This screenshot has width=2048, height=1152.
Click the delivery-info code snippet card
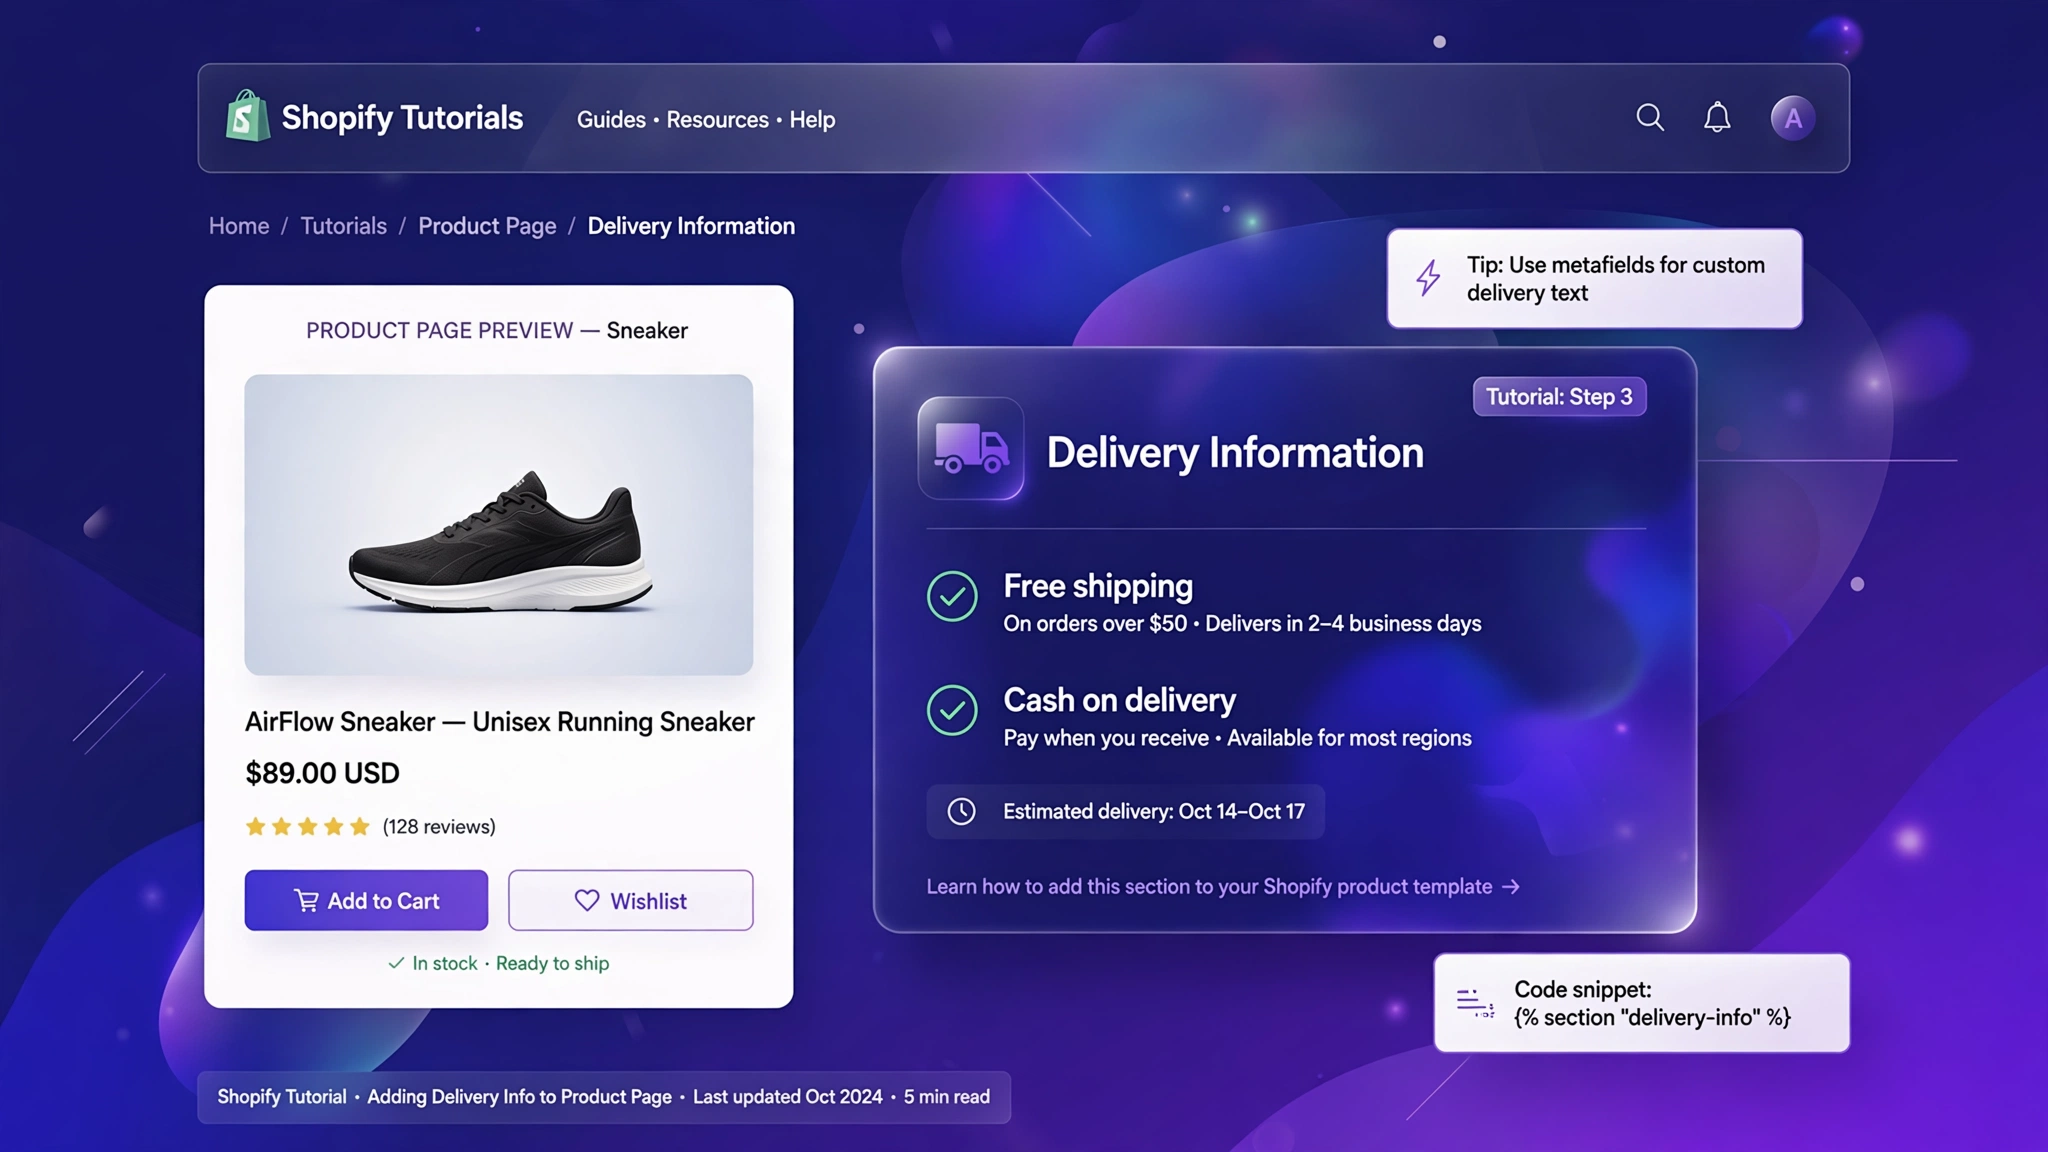click(1641, 1003)
